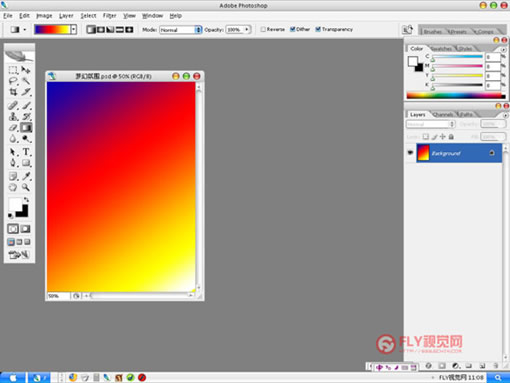Open the Mode dropdown in options bar
This screenshot has height=383, width=510.
click(181, 30)
